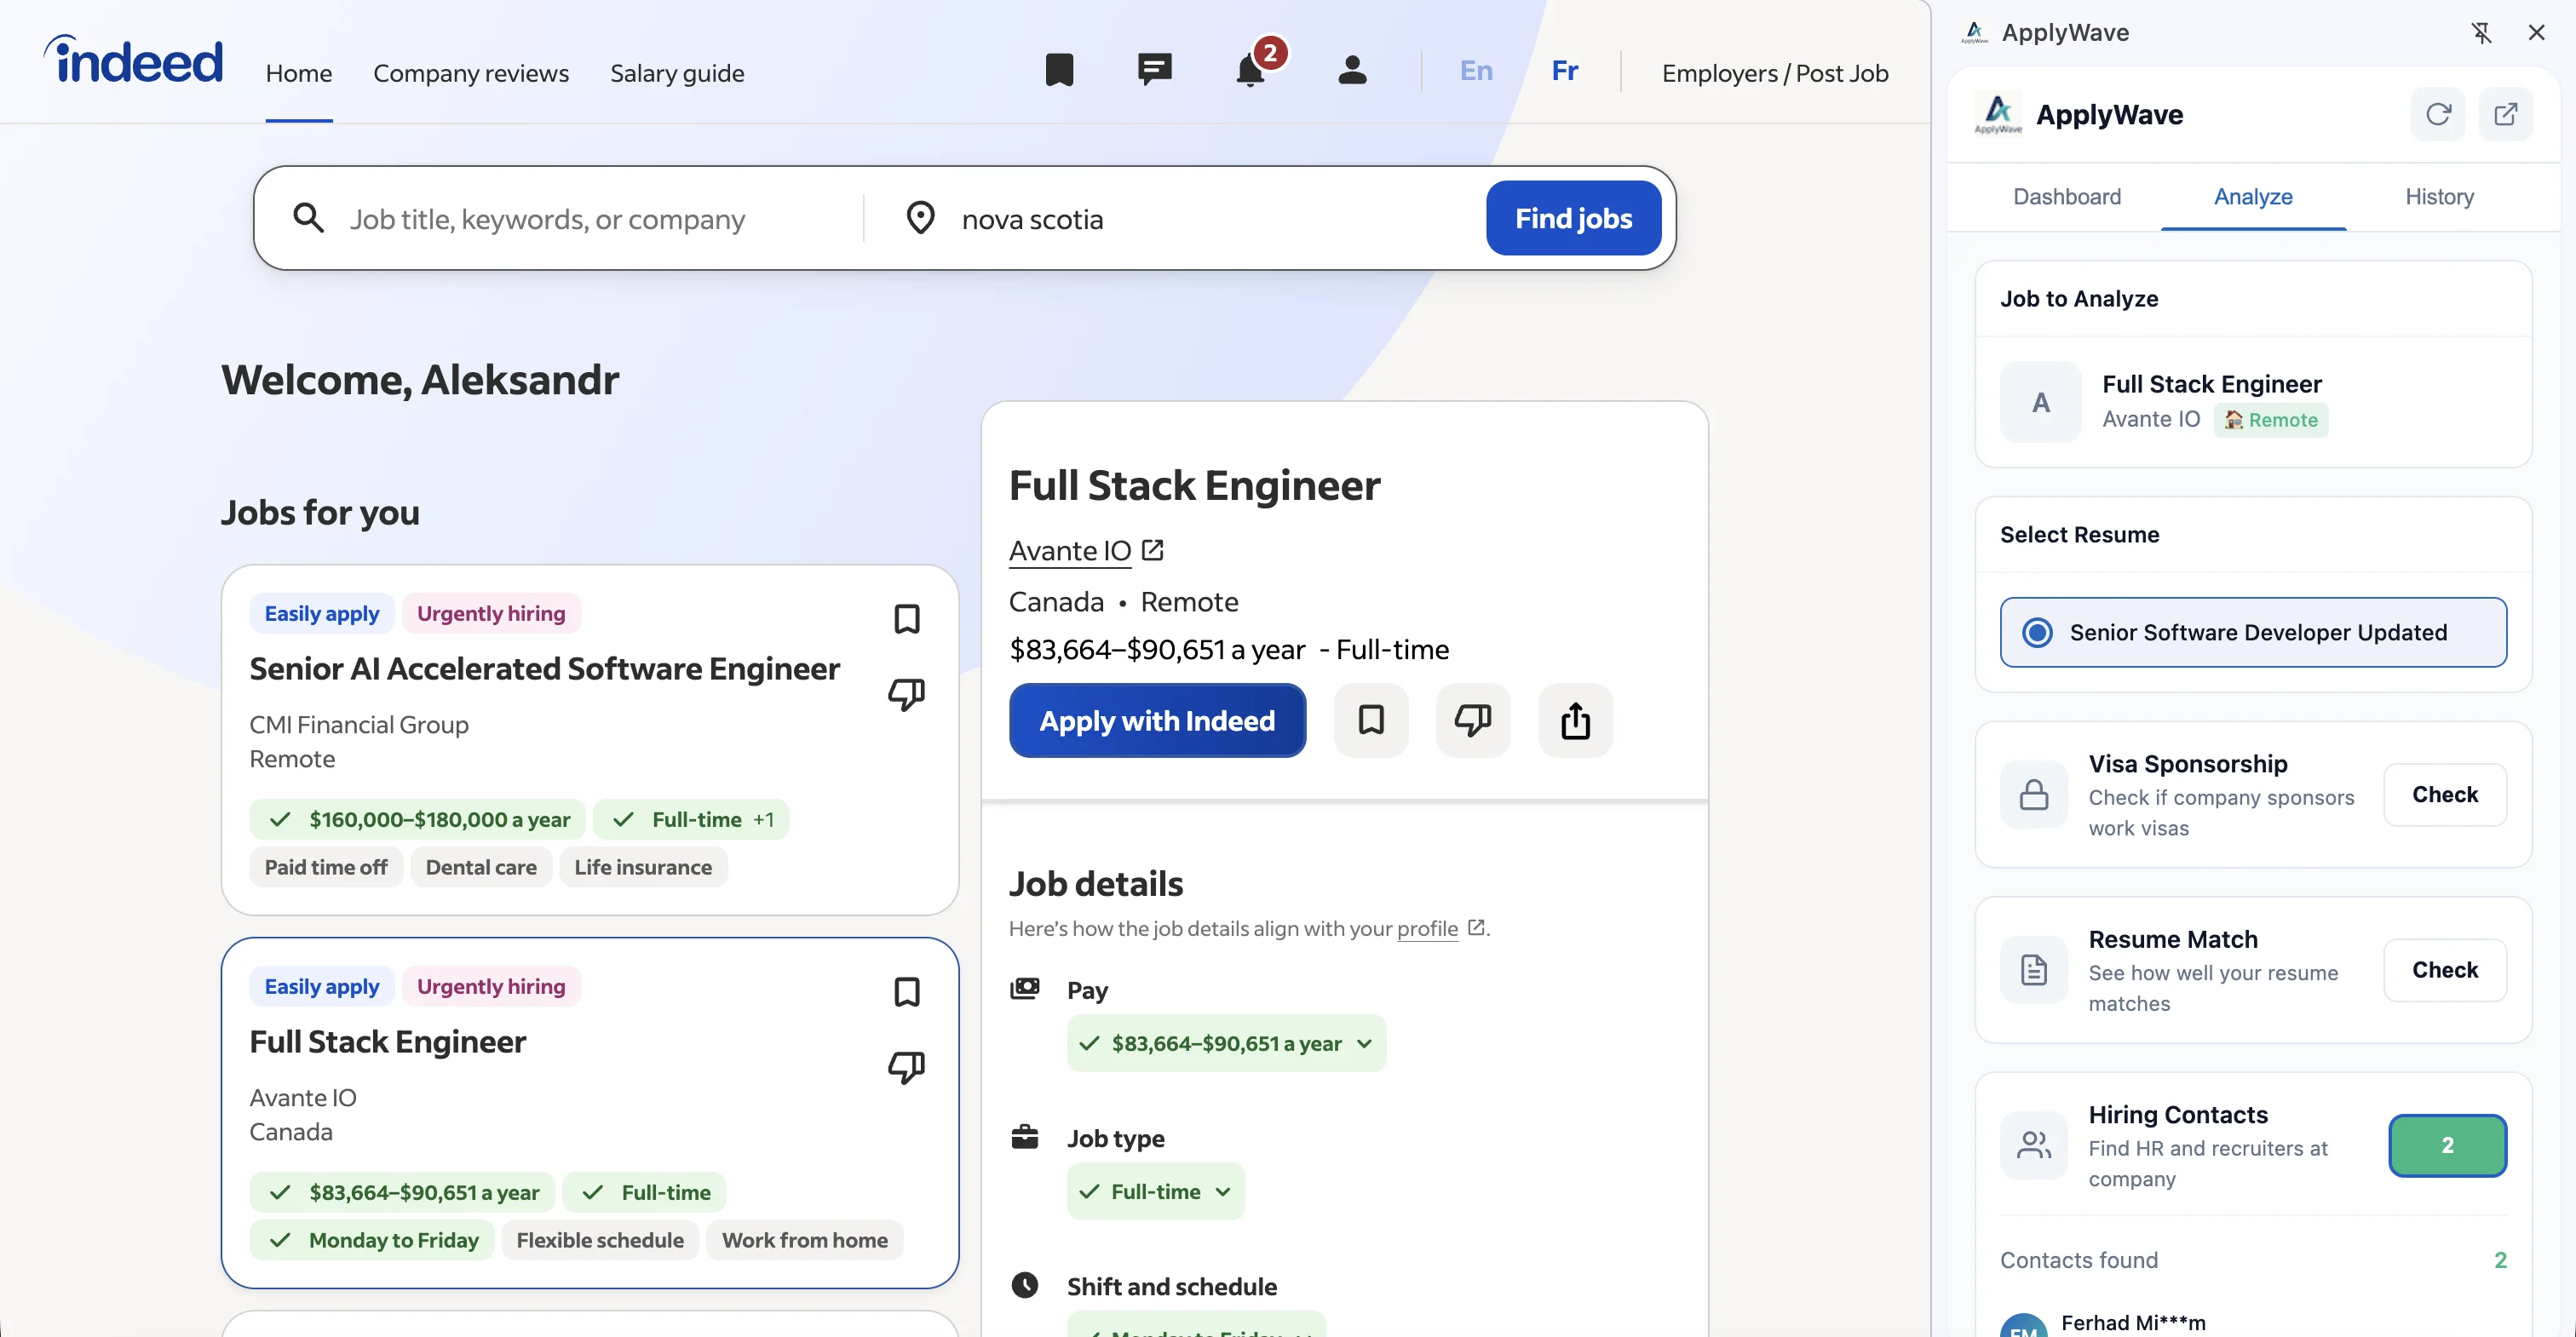Screen dimensions: 2576x1337
Task: Click the Ferhad Mi***m contact
Action: coord(2133,1323)
